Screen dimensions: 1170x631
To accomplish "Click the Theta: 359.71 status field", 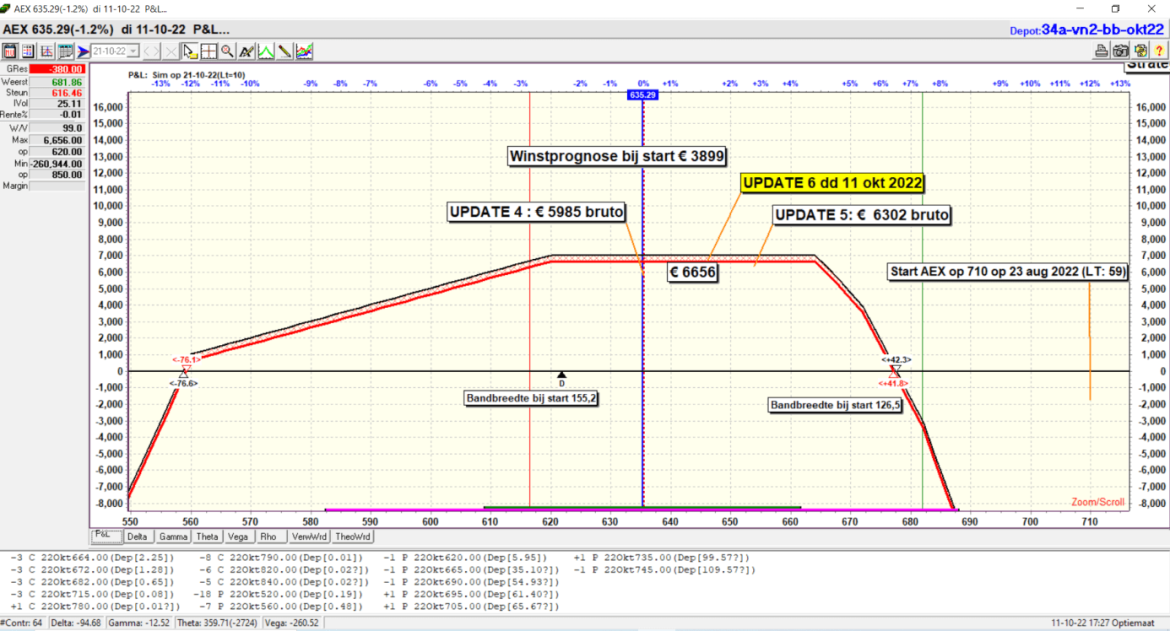I will 216,623.
